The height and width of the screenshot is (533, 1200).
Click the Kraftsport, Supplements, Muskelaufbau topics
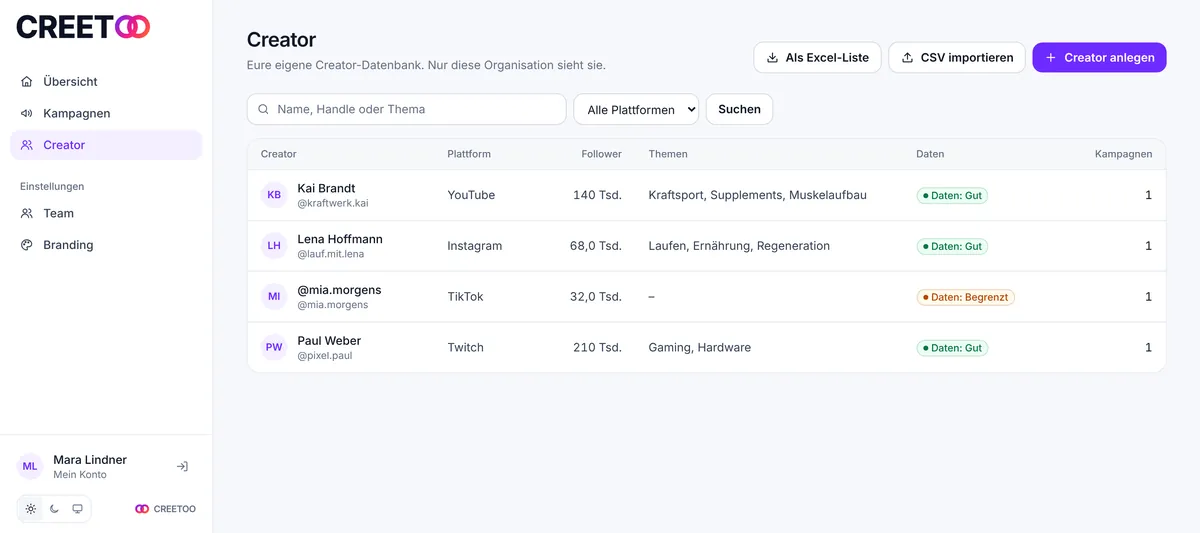[757, 195]
